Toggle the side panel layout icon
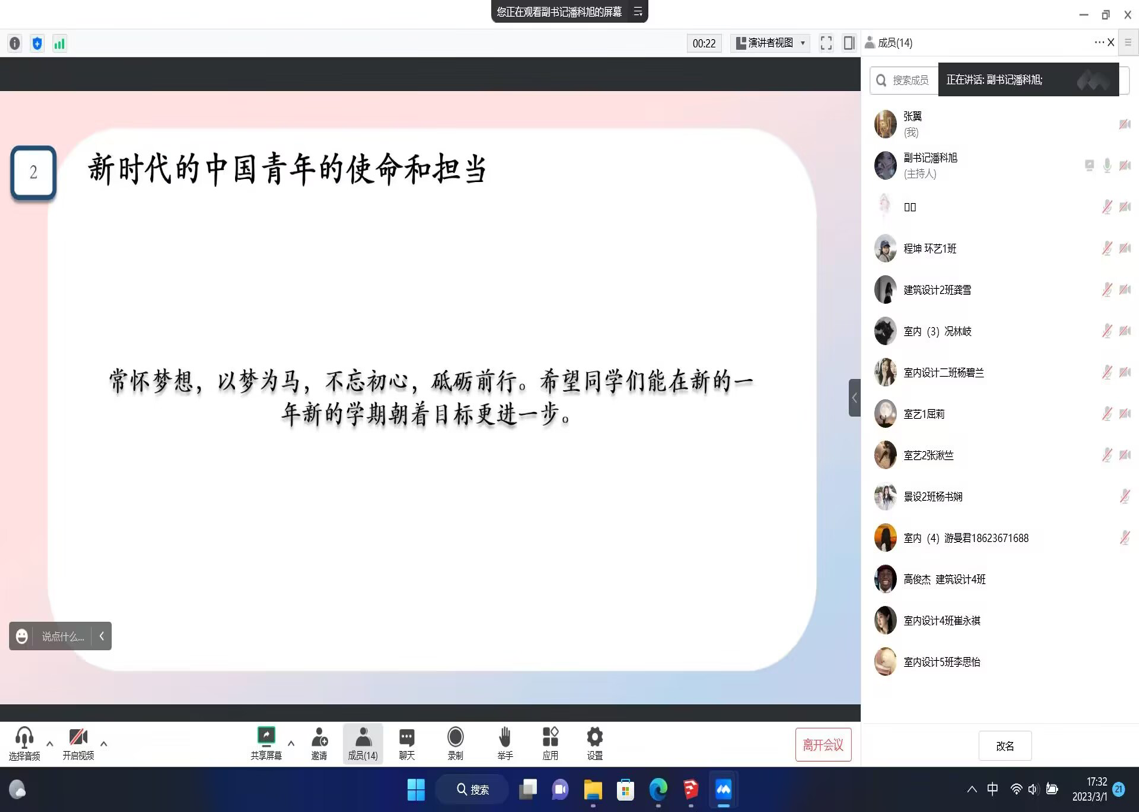The width and height of the screenshot is (1139, 812). click(x=849, y=43)
